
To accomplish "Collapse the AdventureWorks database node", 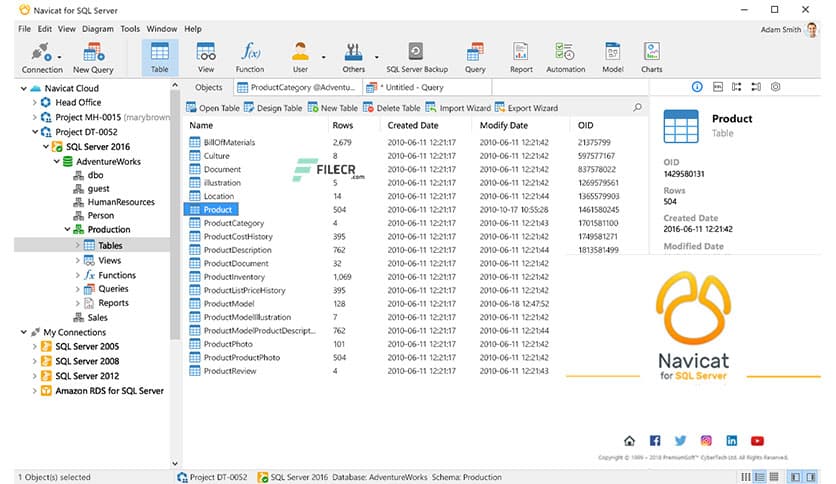I will pos(57,161).
